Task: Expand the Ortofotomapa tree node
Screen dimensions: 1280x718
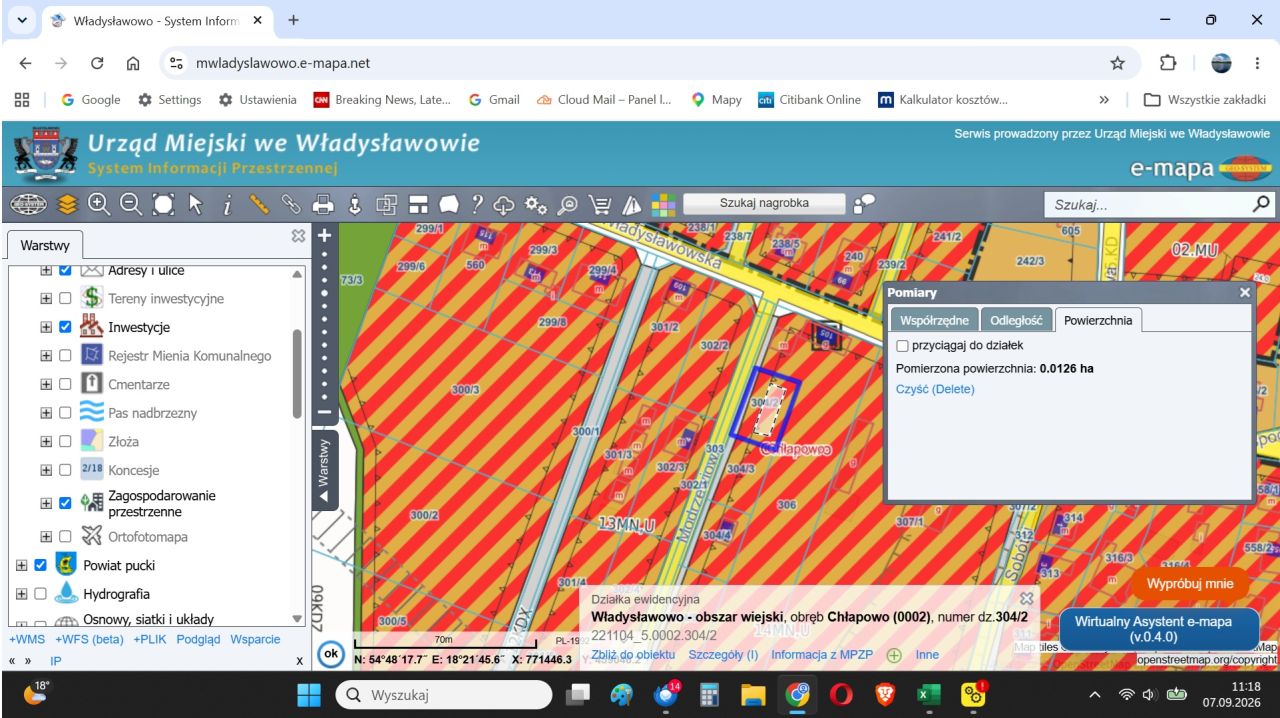Action: [46, 536]
